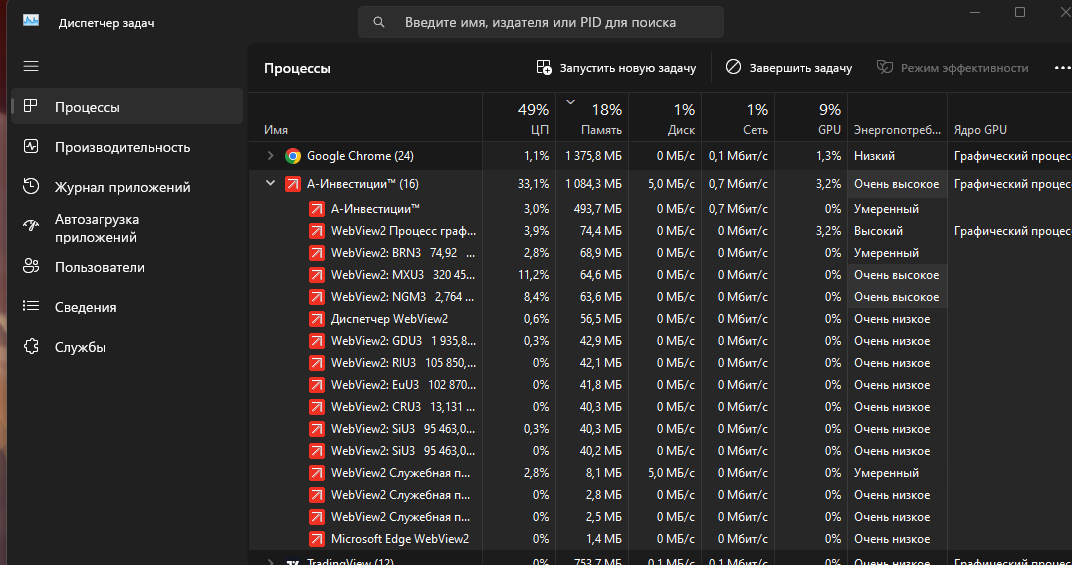This screenshot has width=1072, height=565.
Task: Open the hamburger navigation menu
Action: pyautogui.click(x=31, y=66)
